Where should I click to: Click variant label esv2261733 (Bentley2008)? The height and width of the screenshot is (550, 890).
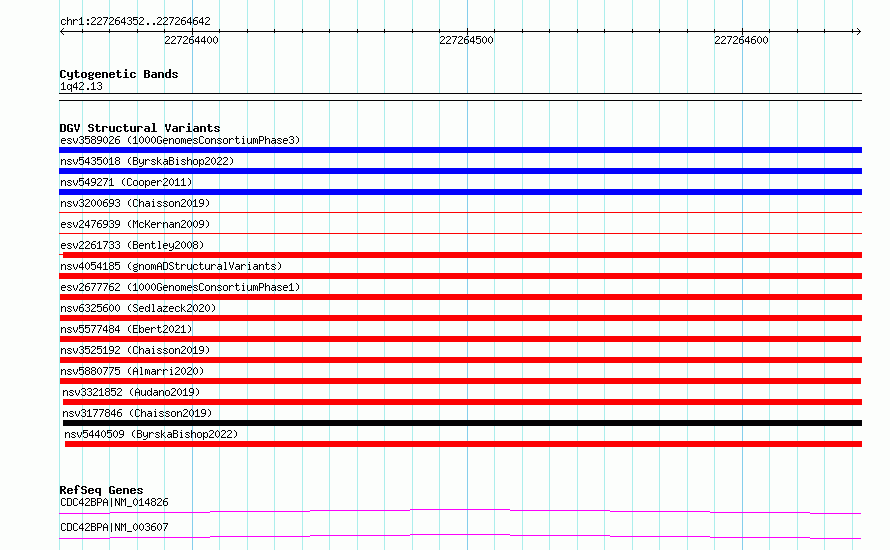(132, 245)
